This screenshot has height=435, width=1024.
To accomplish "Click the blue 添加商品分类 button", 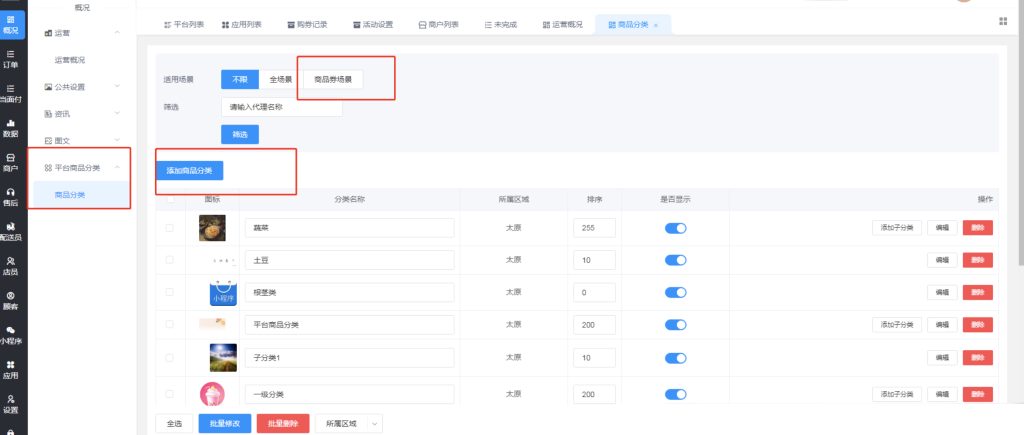I will tap(189, 171).
